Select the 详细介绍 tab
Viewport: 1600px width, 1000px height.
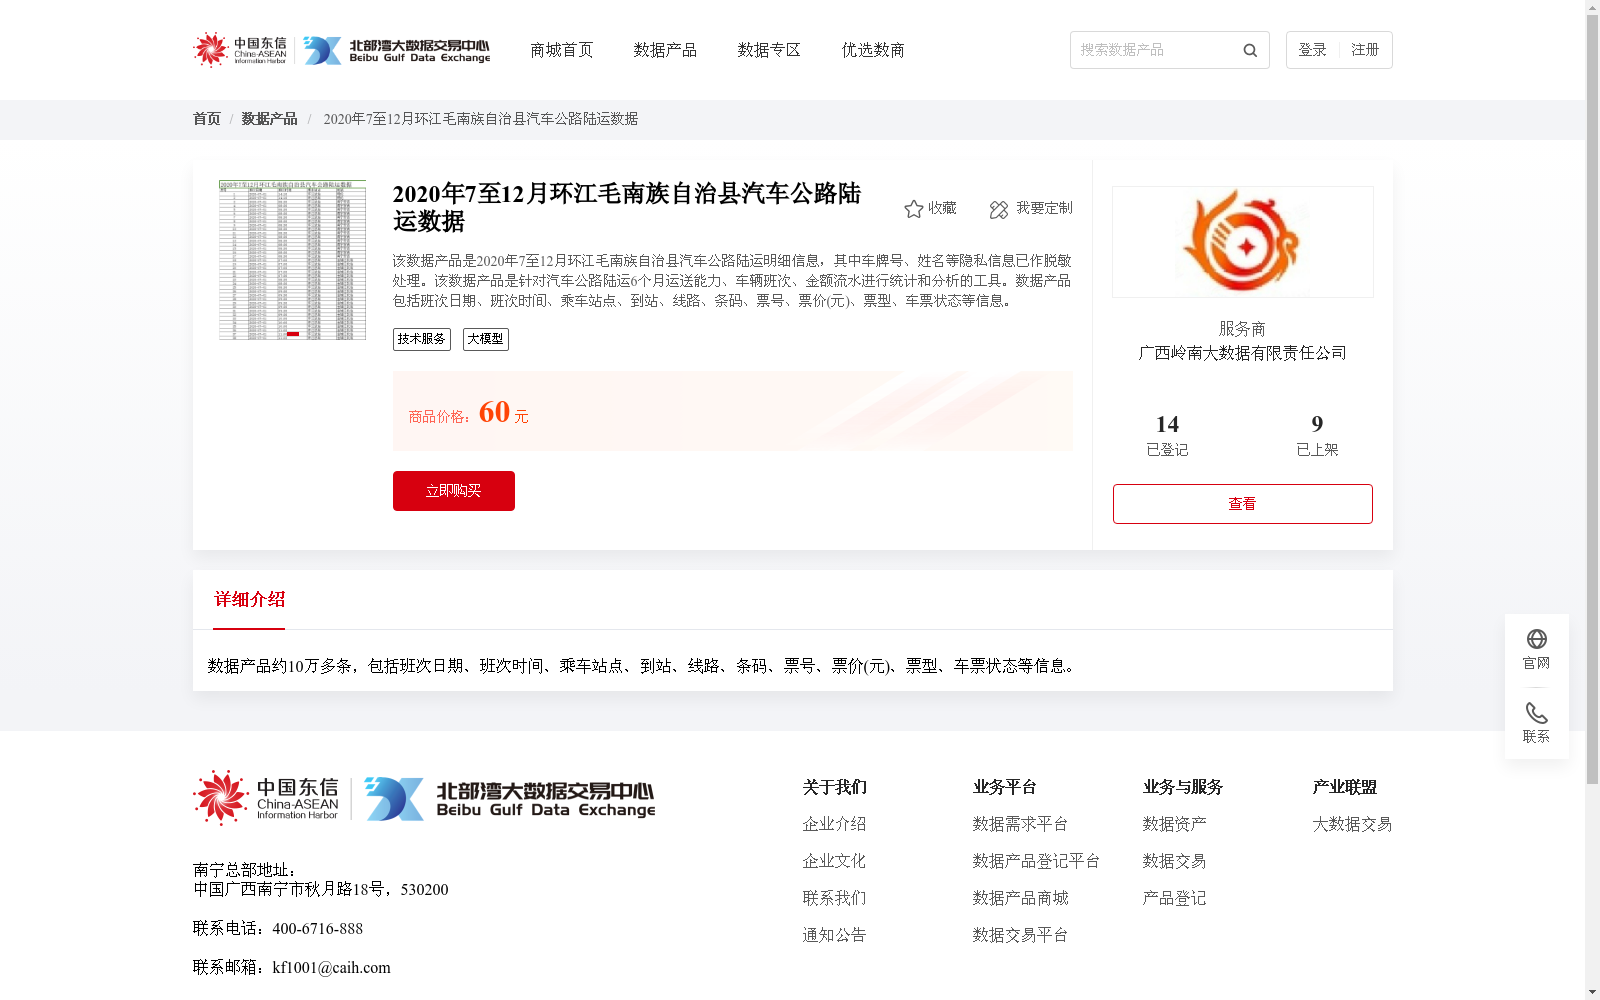tap(249, 600)
